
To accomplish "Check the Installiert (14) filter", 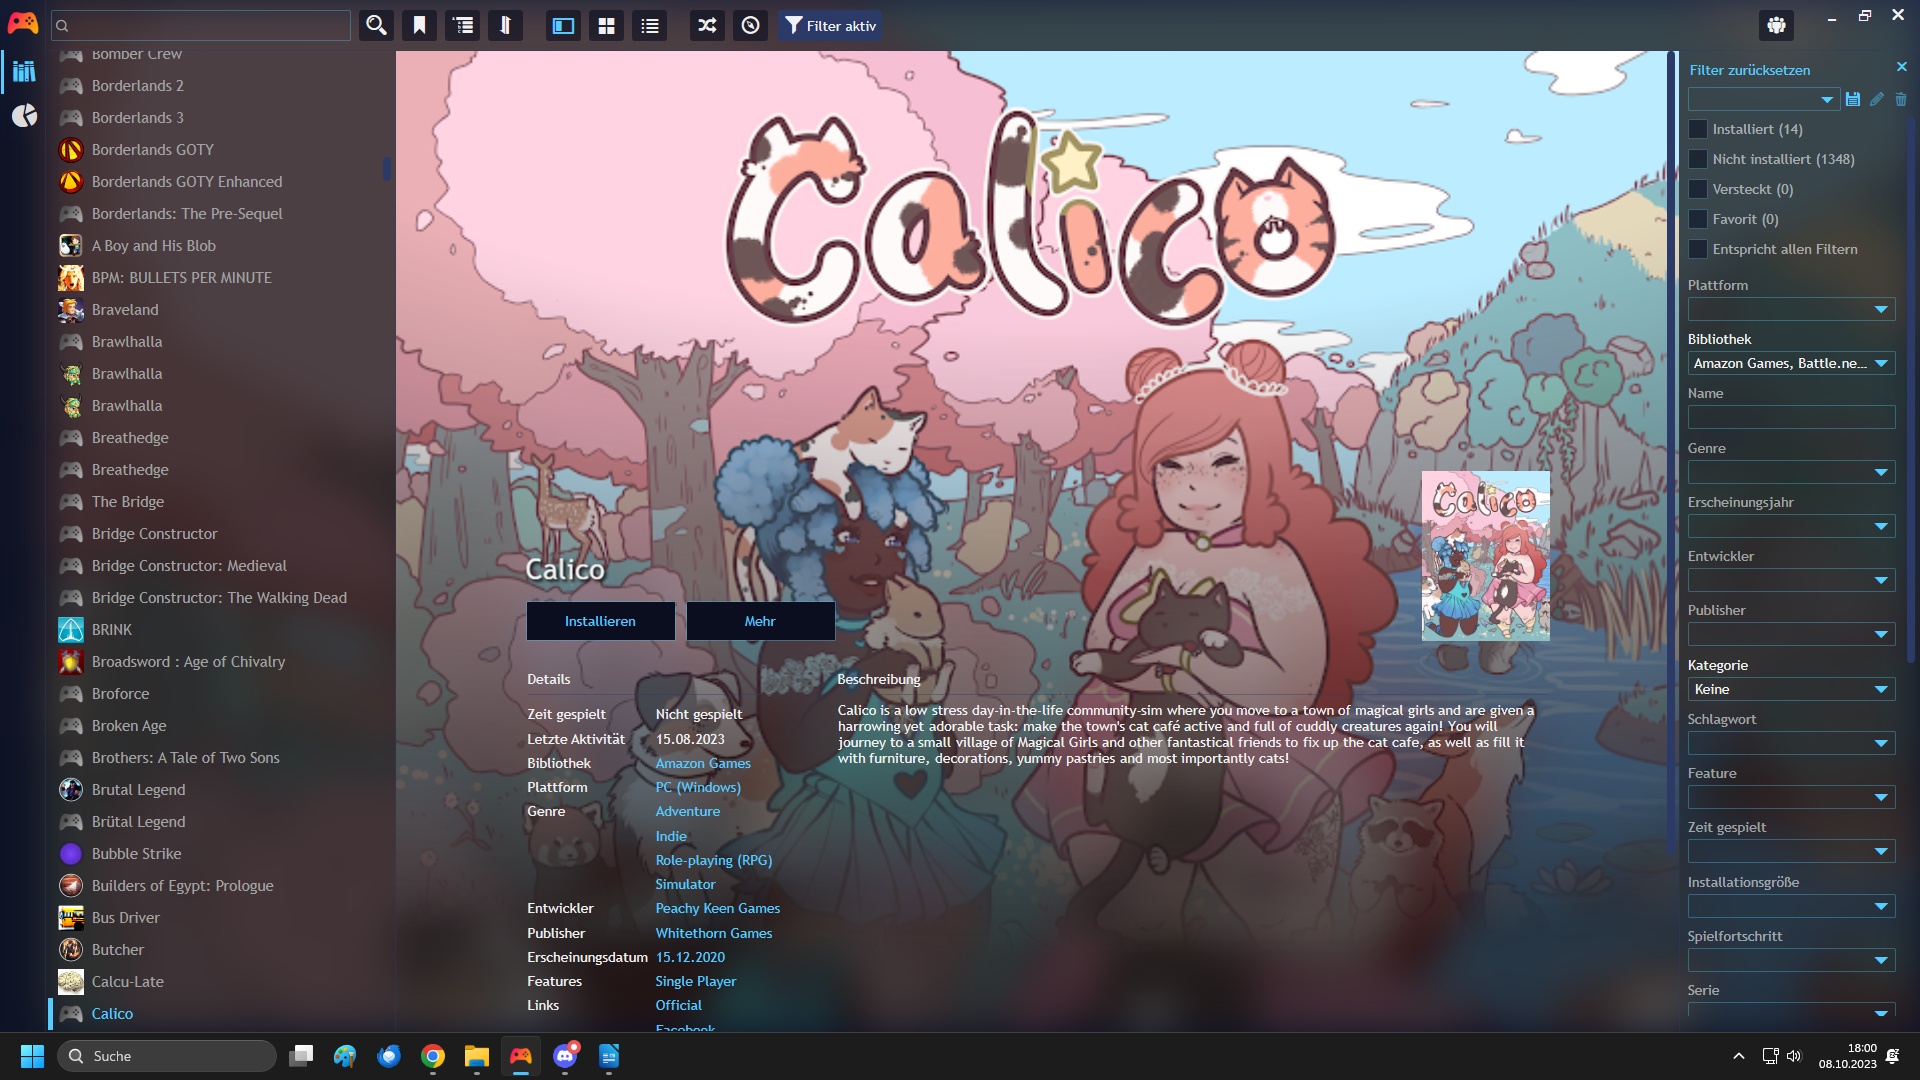I will 1697,129.
